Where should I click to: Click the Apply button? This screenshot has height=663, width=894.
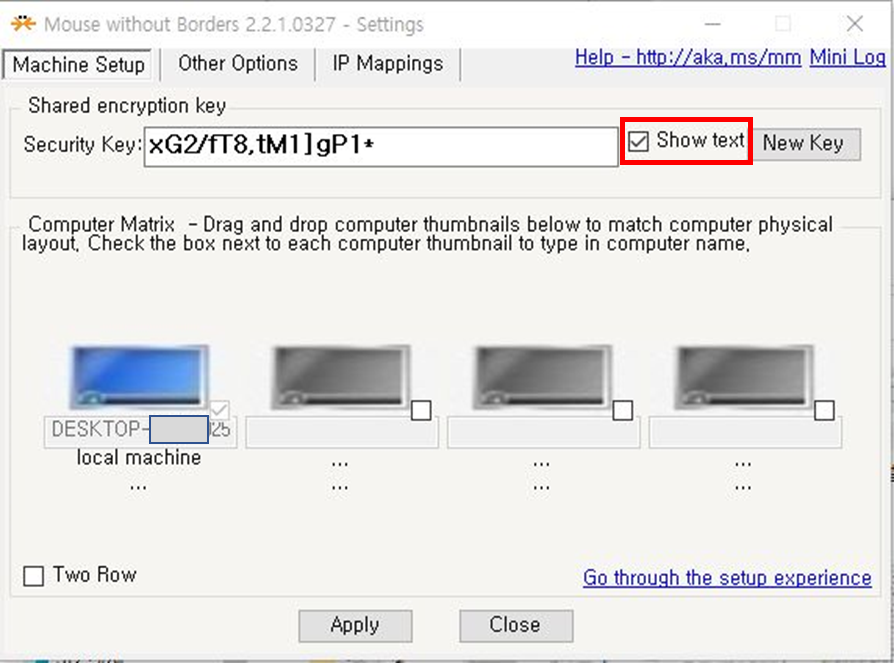(355, 625)
